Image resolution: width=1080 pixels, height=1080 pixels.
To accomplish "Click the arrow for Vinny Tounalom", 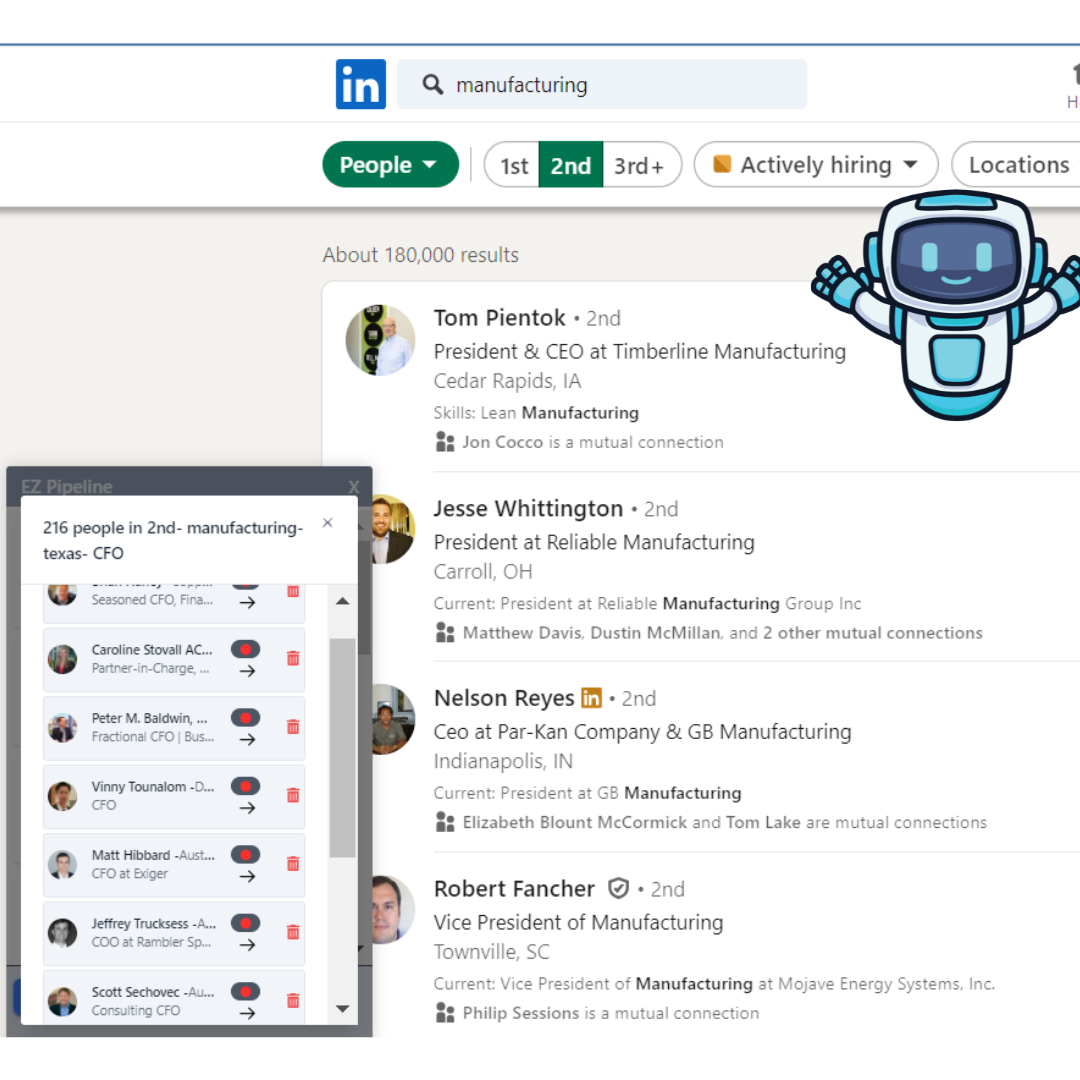I will pos(247,807).
